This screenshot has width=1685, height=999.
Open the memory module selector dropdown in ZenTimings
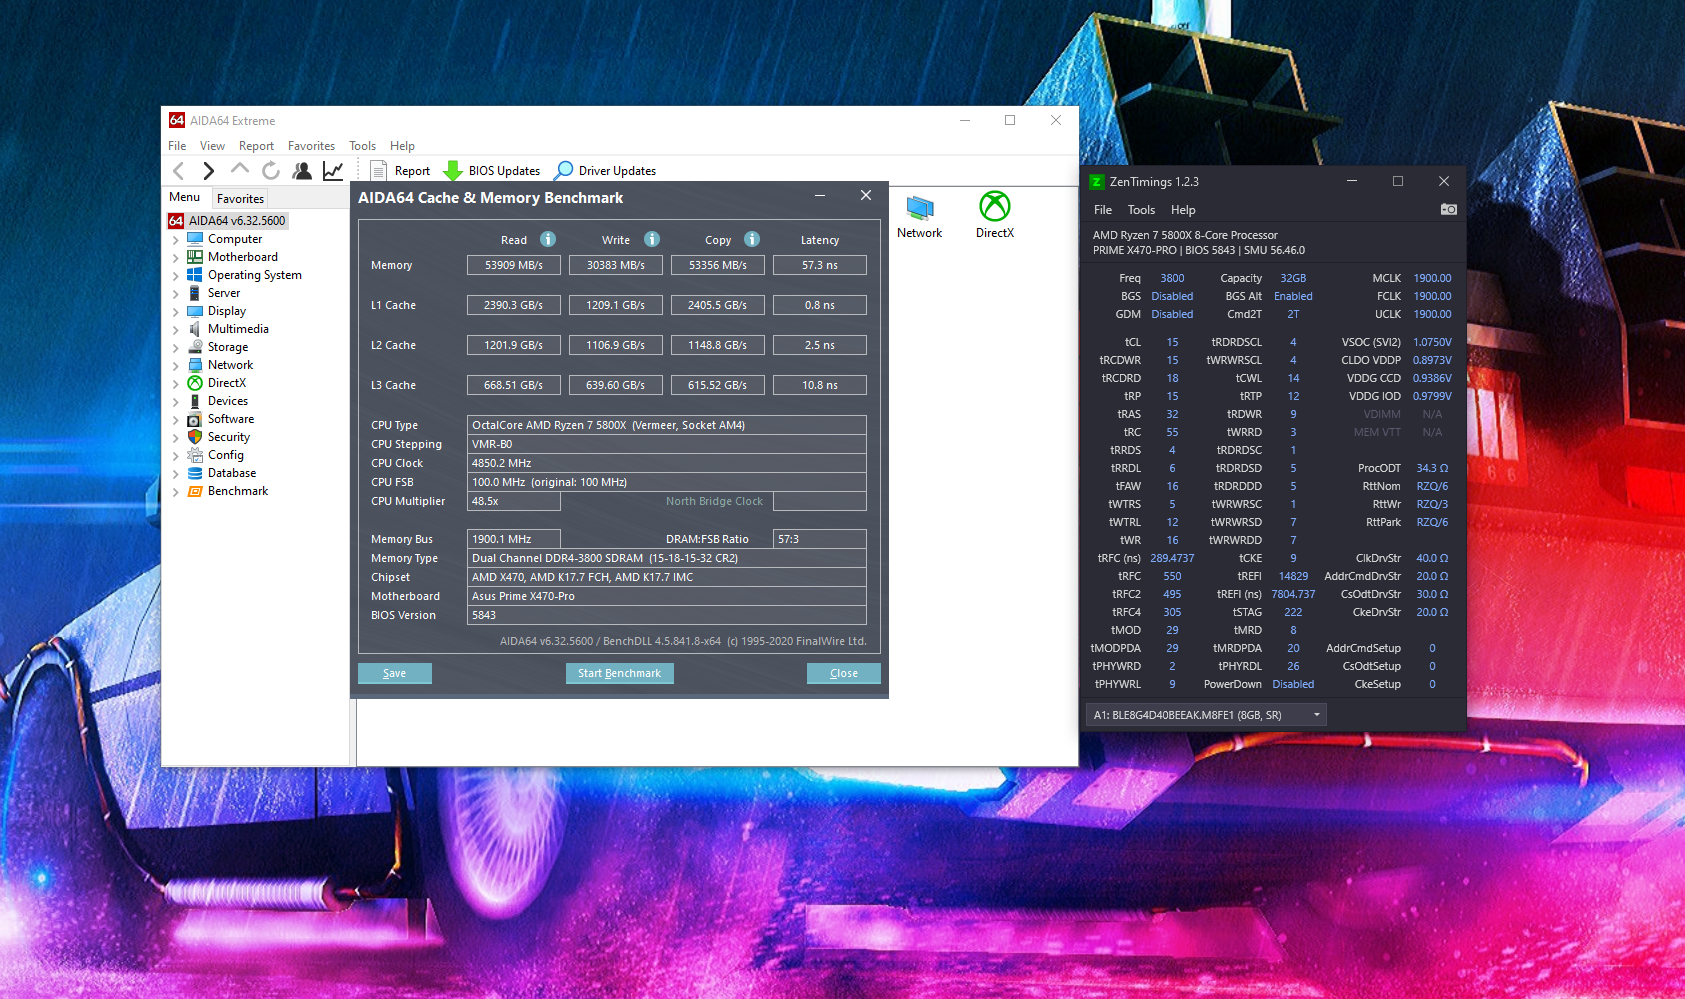tap(1206, 715)
